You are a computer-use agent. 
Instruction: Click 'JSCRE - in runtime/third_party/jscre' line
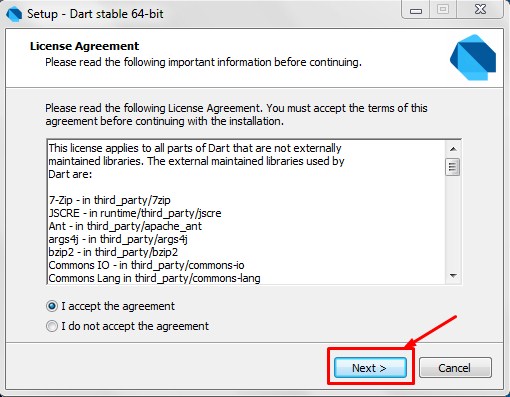(135, 213)
